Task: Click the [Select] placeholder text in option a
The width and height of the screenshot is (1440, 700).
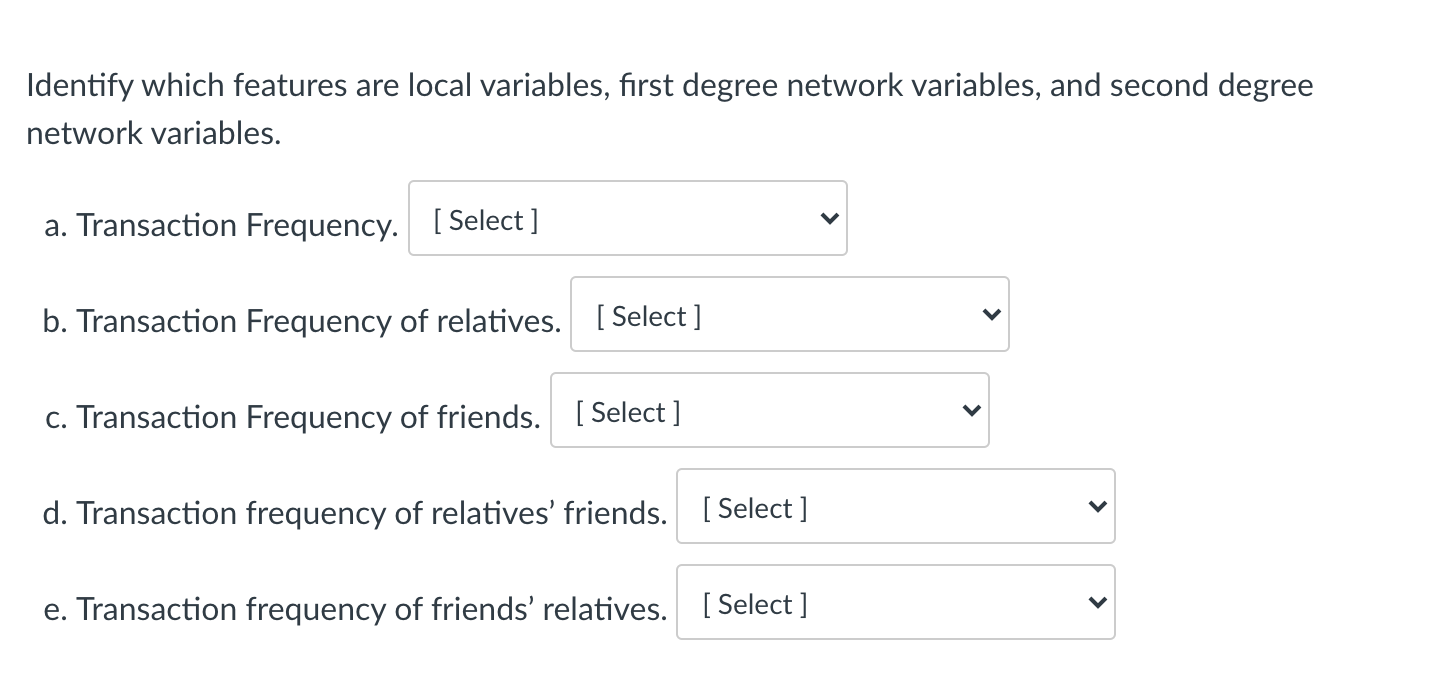Action: coord(485,220)
